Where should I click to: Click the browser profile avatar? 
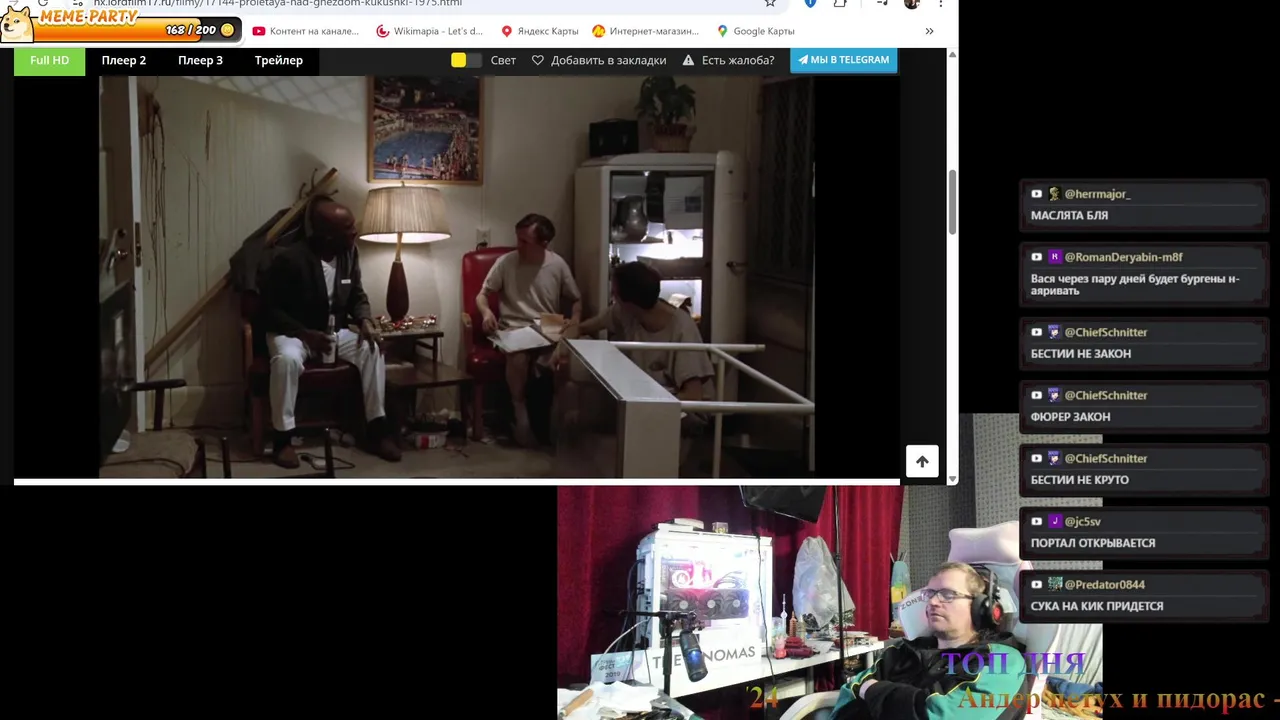[911, 4]
